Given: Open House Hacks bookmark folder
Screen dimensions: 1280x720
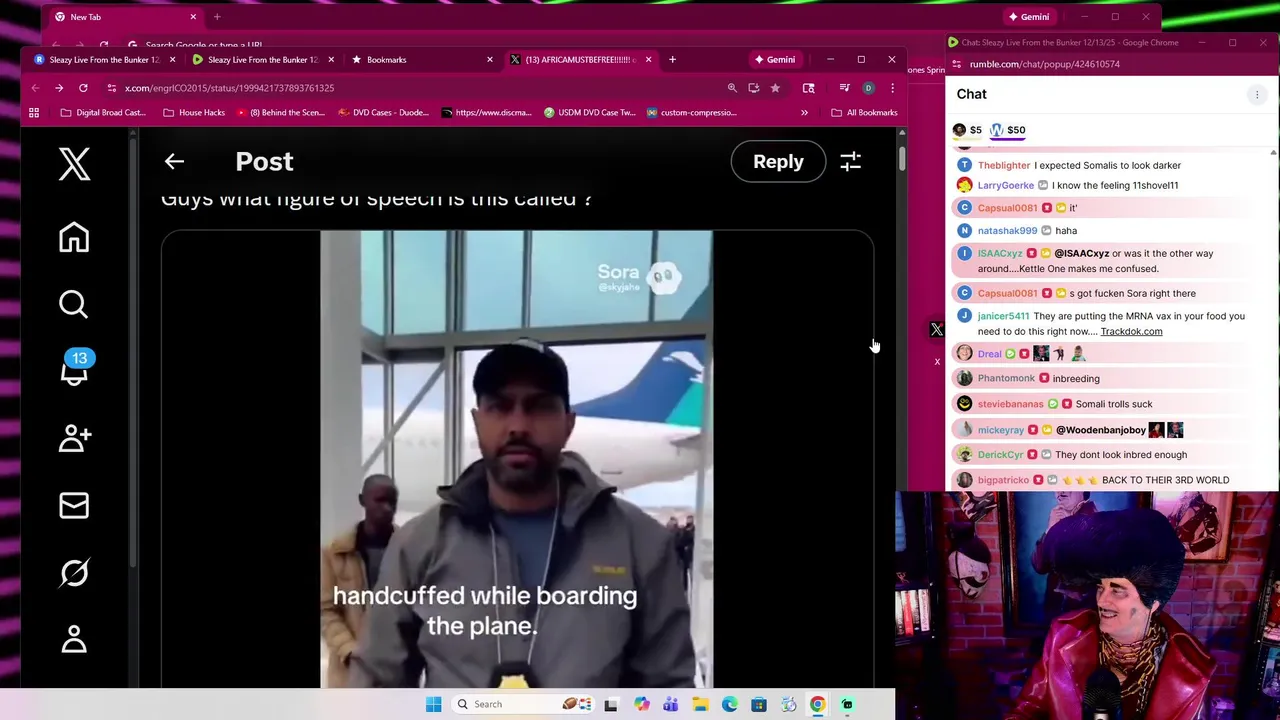Looking at the screenshot, I should click(x=194, y=113).
